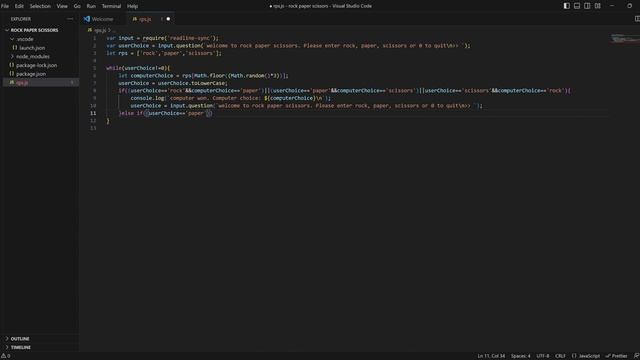The width and height of the screenshot is (640, 360).
Task: Open the File menu
Action: pos(5,6)
